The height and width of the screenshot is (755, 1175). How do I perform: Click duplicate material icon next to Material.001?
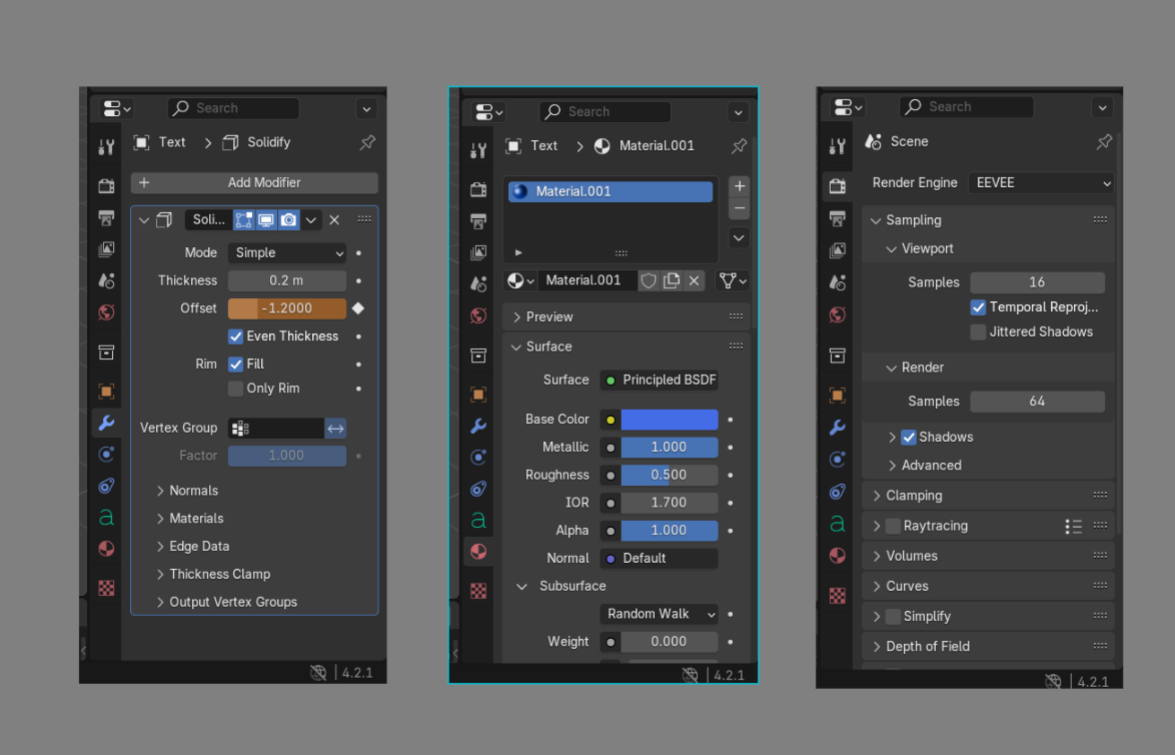[x=671, y=281]
